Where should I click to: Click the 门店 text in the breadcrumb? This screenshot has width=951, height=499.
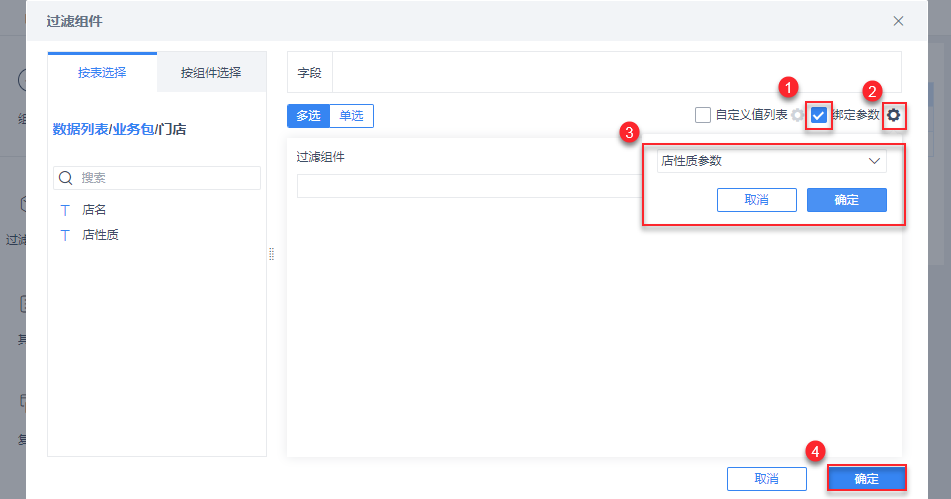[x=172, y=129]
